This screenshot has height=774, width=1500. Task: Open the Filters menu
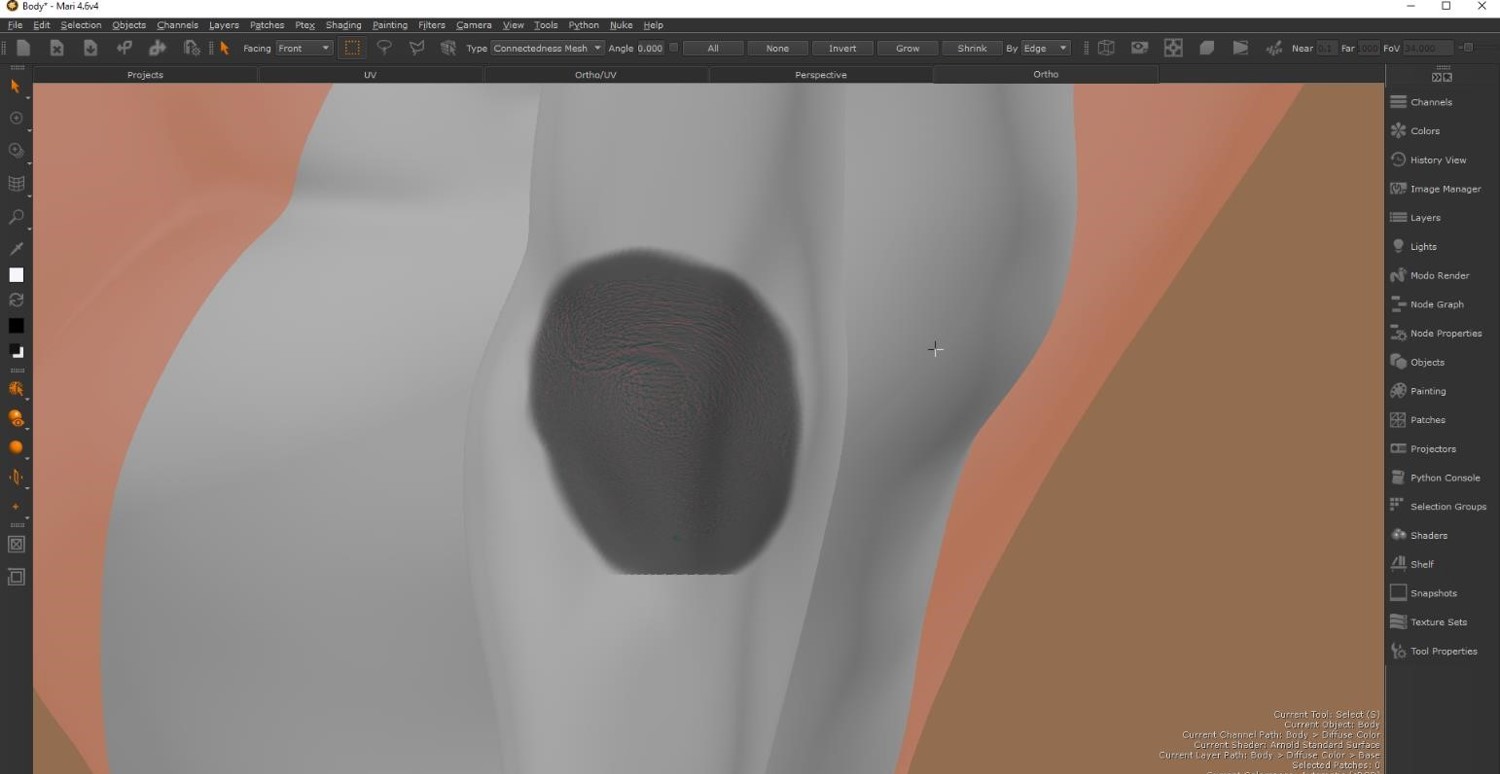tap(432, 25)
